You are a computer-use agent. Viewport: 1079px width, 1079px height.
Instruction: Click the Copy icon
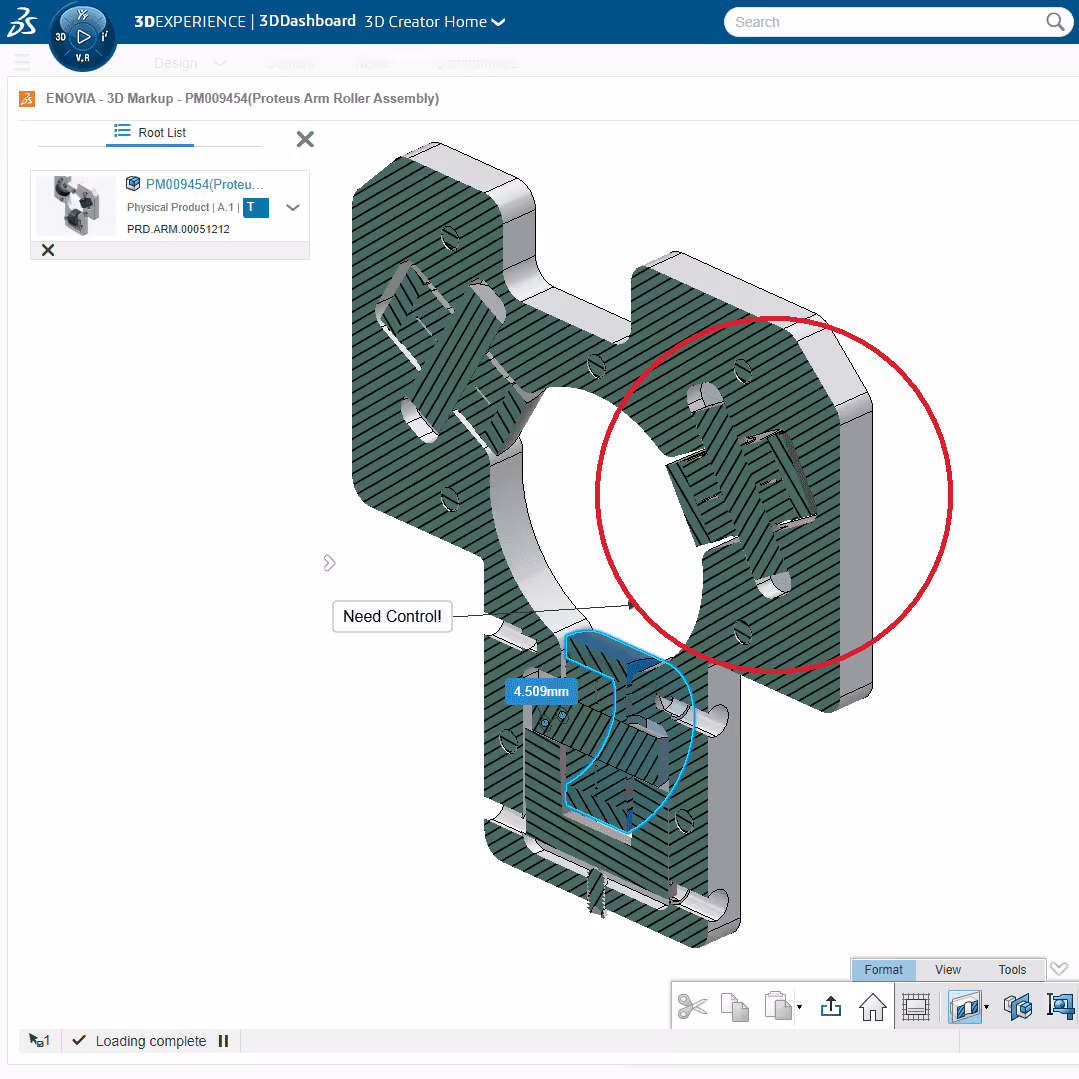pos(734,1007)
